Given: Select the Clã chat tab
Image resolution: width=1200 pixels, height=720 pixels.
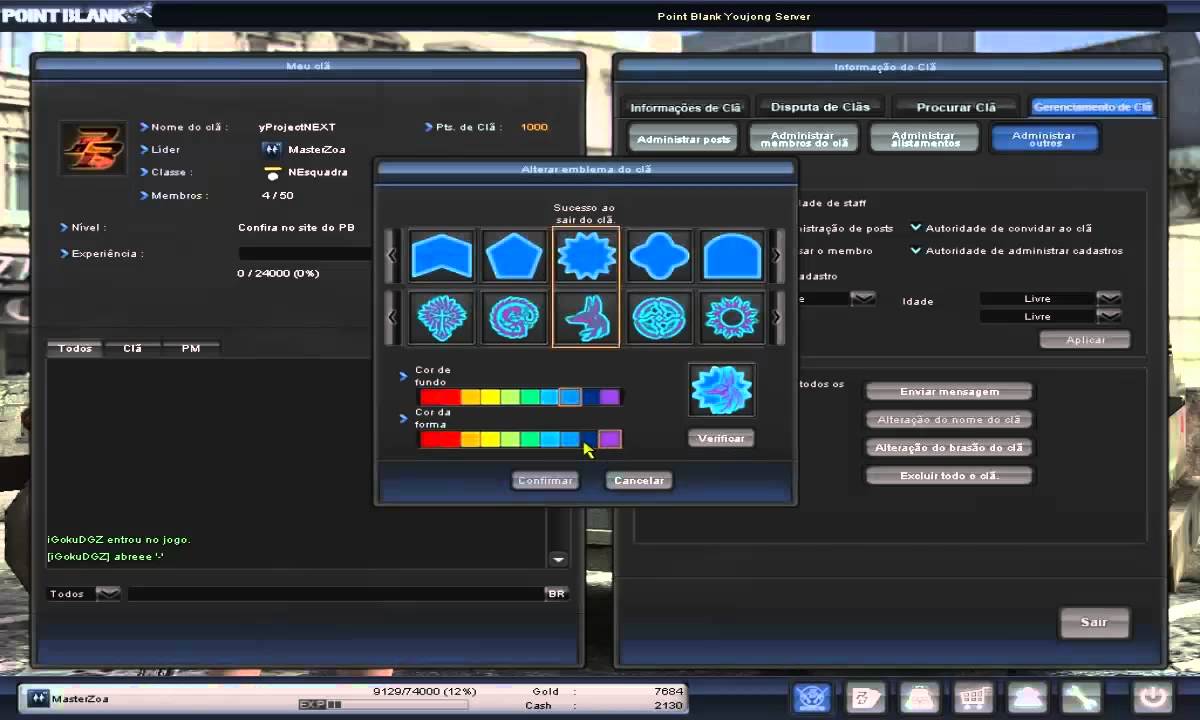Looking at the screenshot, I should 132,348.
